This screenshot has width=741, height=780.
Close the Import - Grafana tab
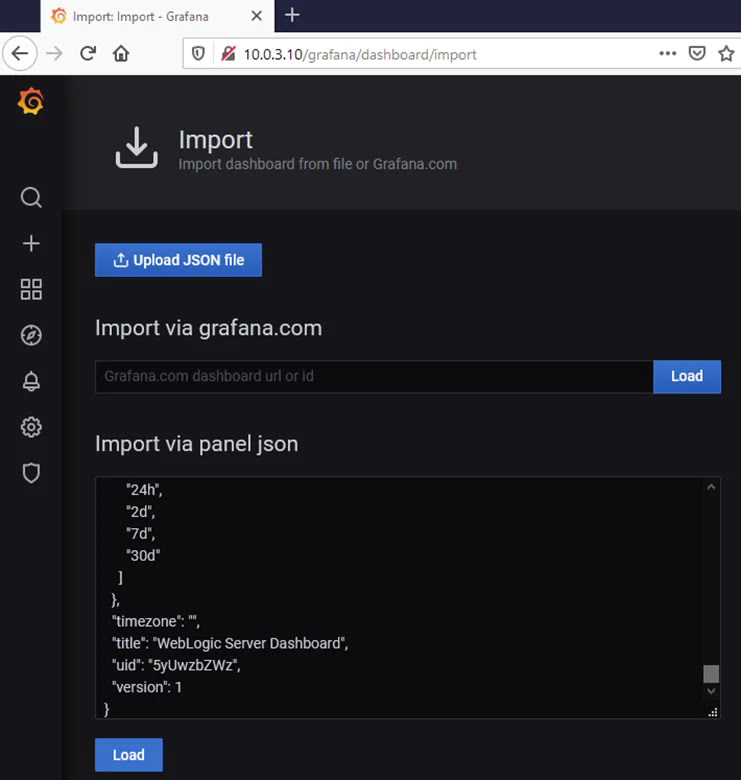257,16
